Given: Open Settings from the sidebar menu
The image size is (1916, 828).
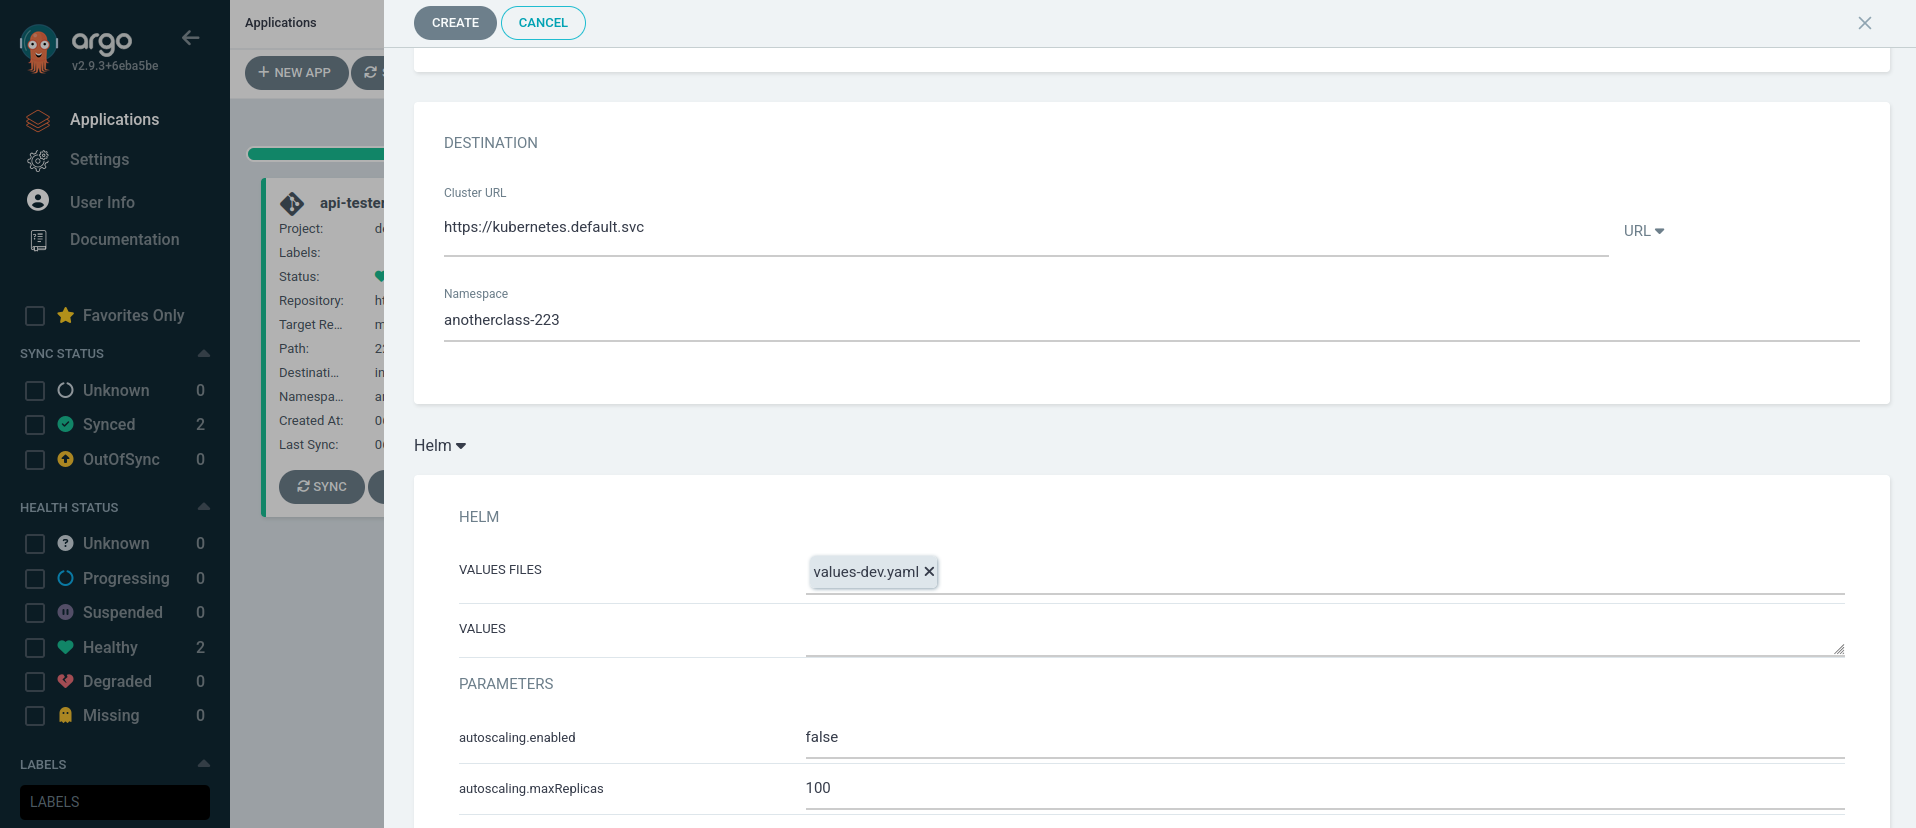Looking at the screenshot, I should point(99,160).
